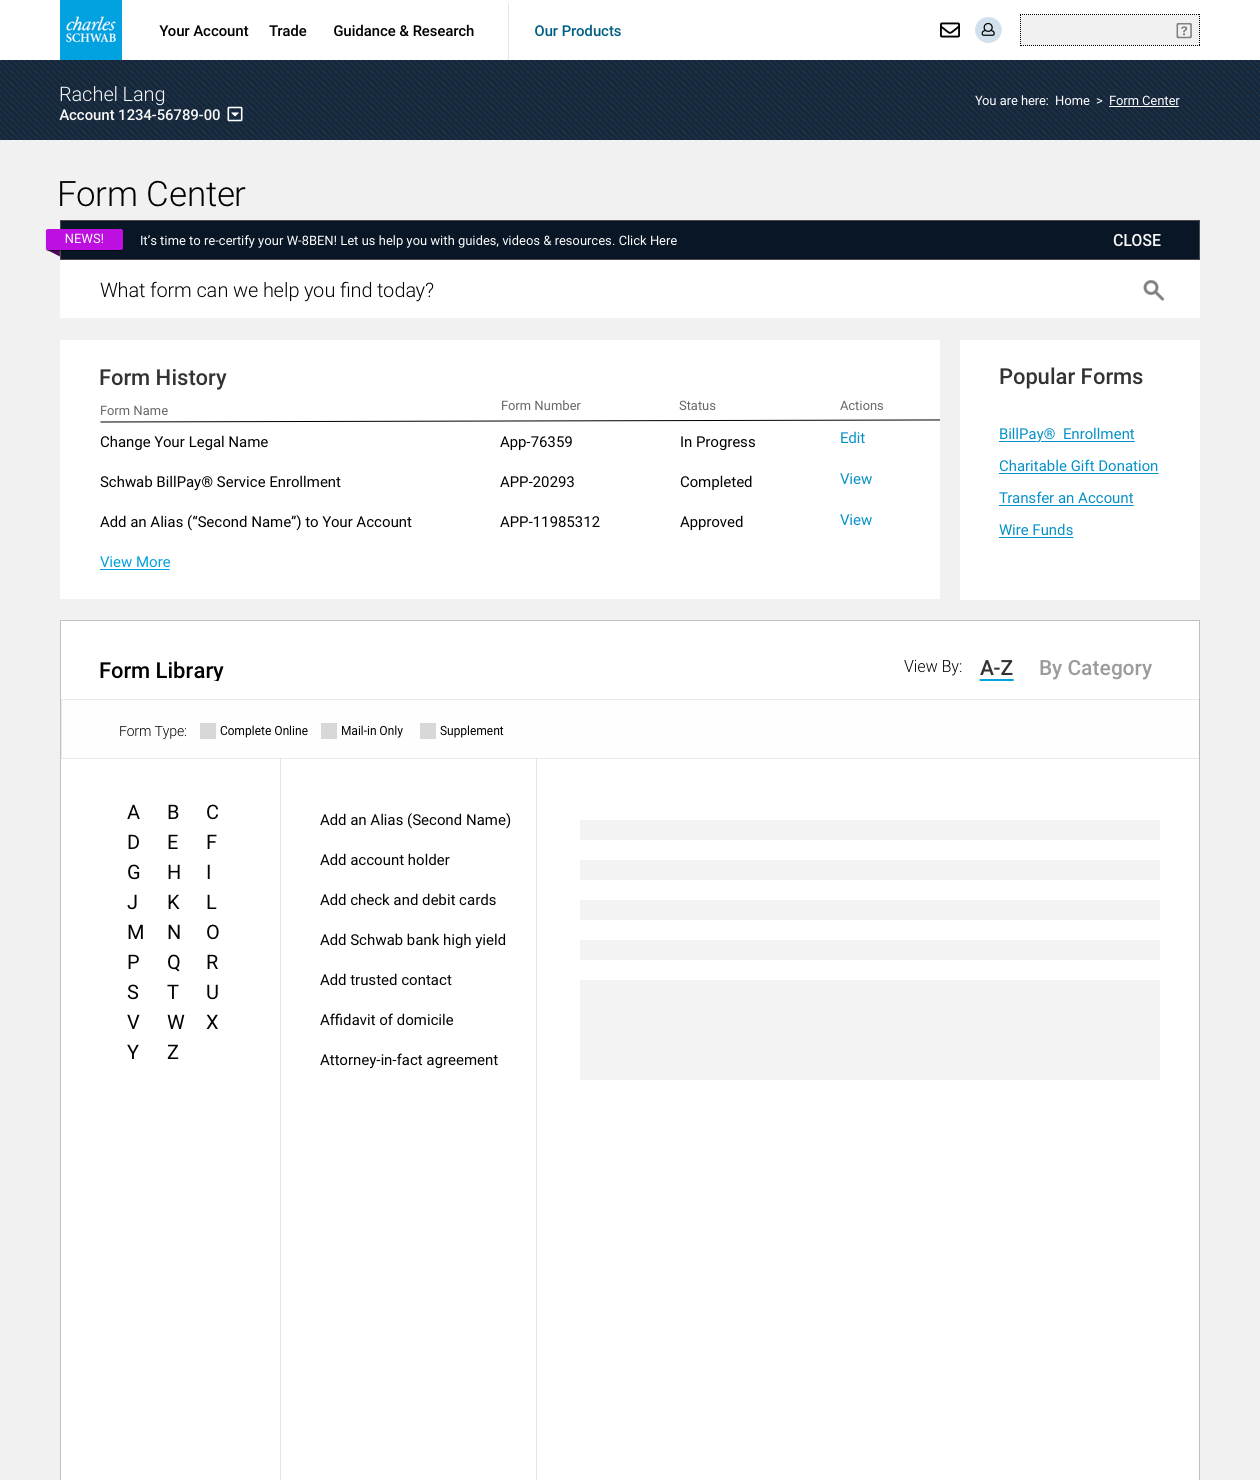Click form number APP-20293
The width and height of the screenshot is (1260, 1480).
[x=537, y=482]
